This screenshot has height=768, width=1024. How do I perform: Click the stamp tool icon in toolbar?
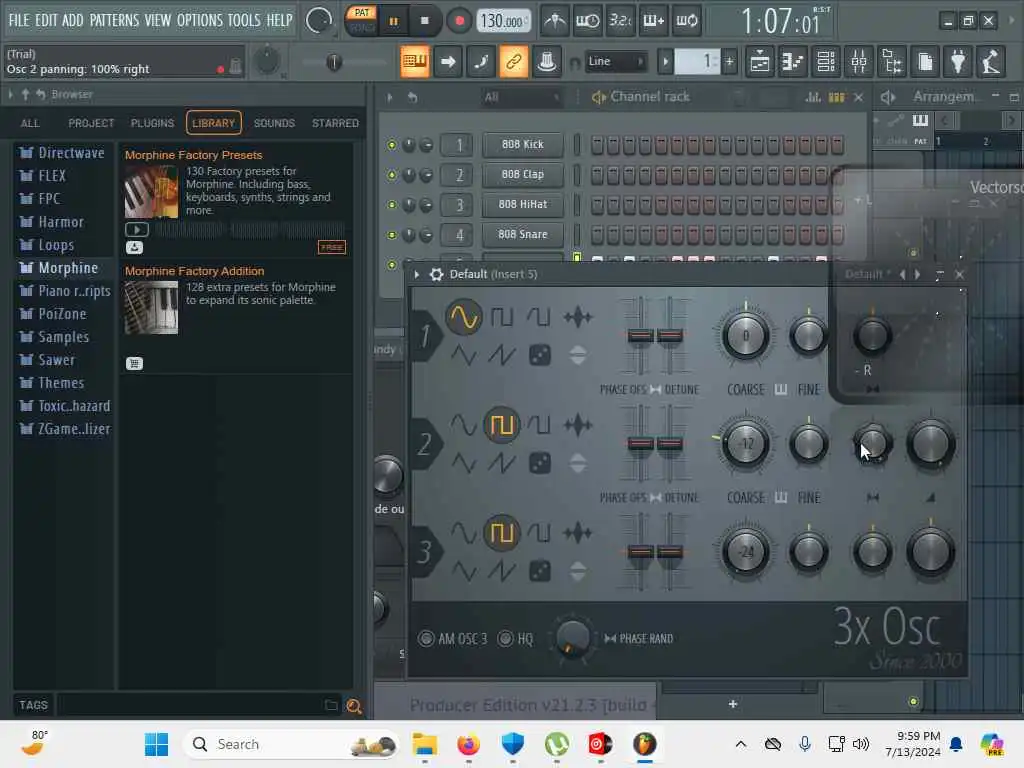tap(547, 61)
